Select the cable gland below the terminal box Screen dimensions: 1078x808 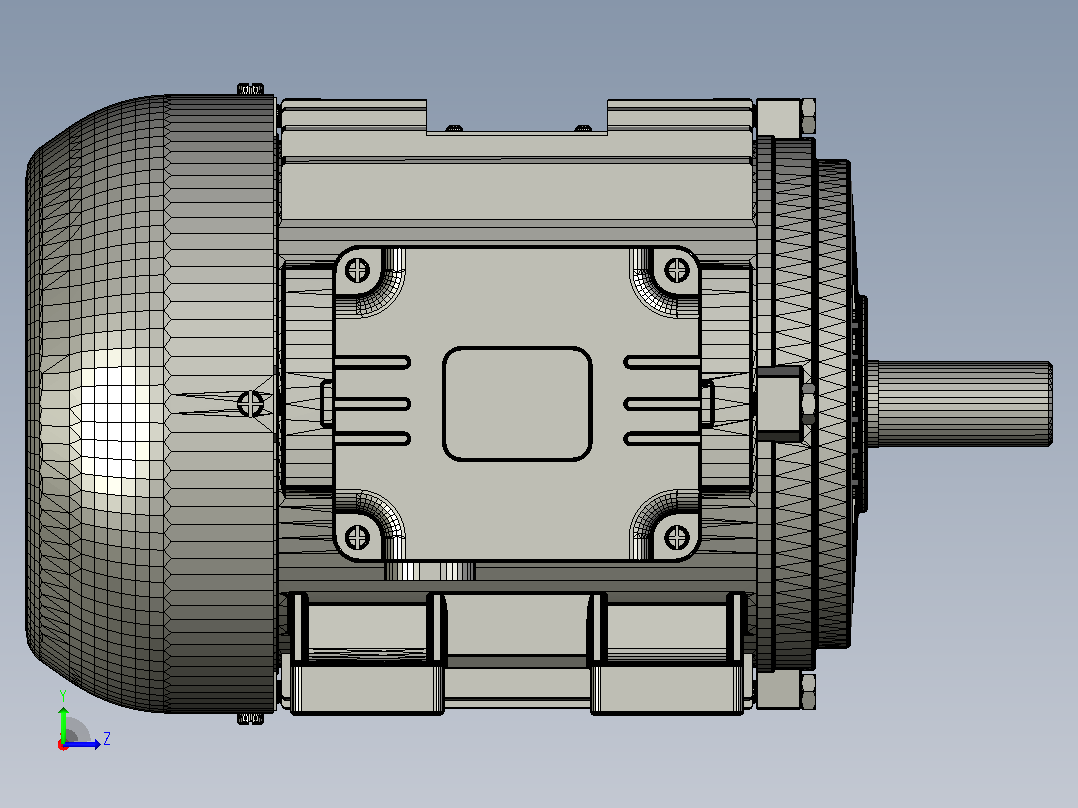tap(430, 571)
